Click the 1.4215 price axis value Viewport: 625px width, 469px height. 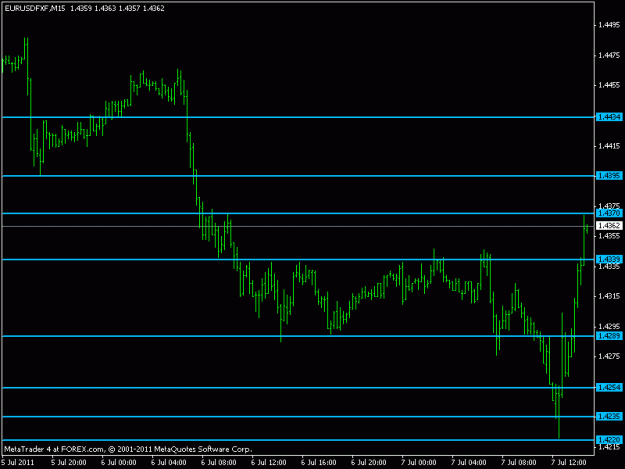(609, 447)
